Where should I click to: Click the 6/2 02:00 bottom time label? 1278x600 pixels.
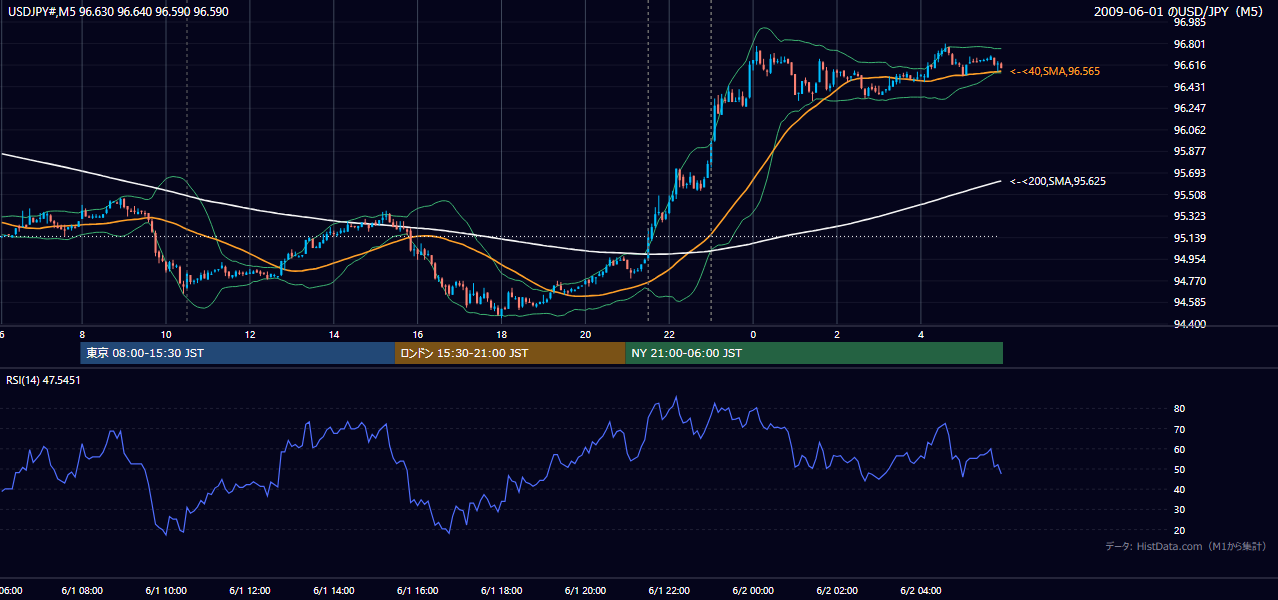click(837, 591)
